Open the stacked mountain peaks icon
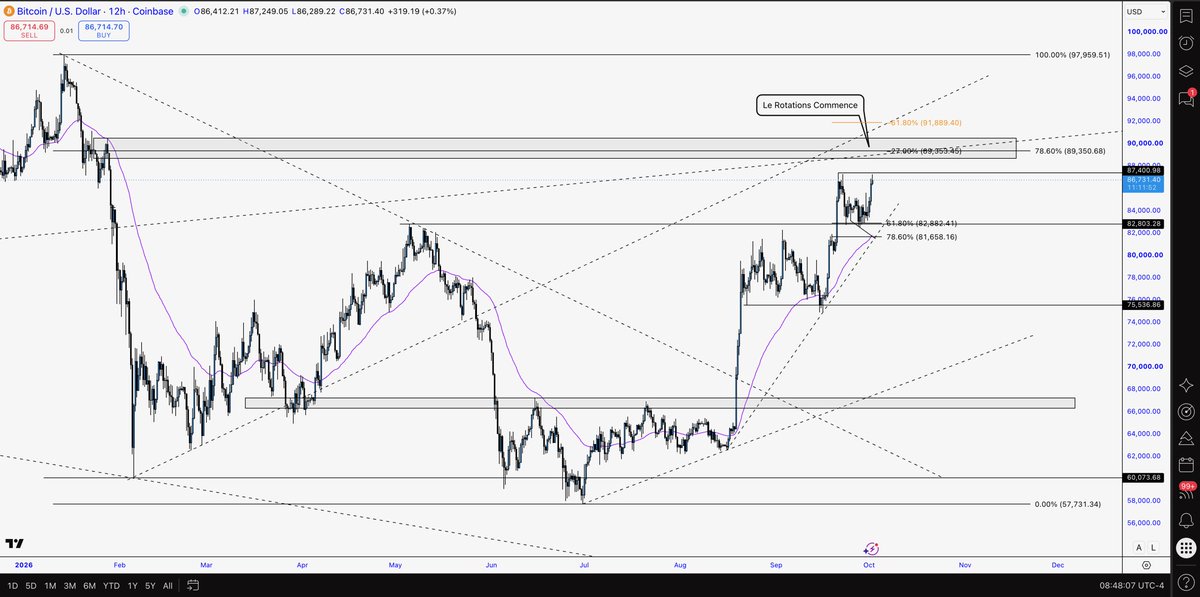1200x597 pixels. 1186,438
